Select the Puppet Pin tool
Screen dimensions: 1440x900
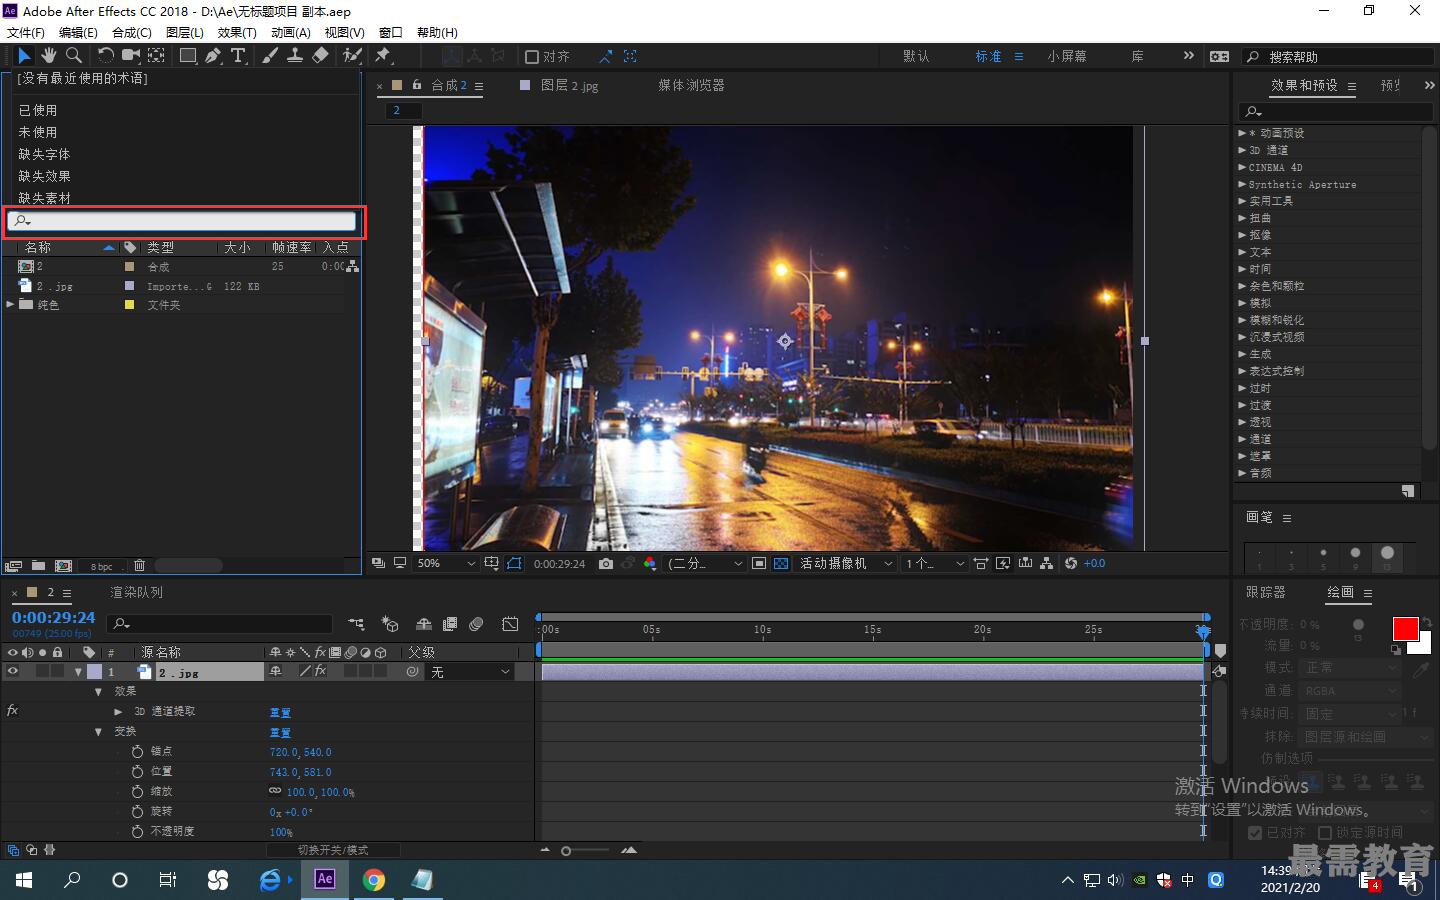[x=382, y=56]
